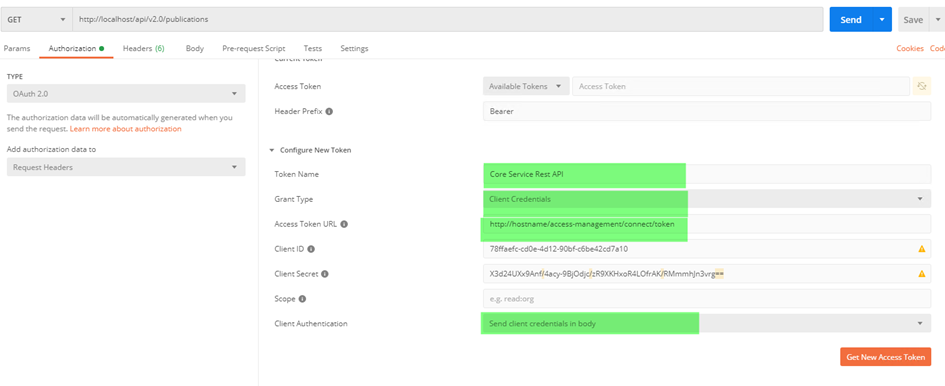Open Learn more about authorization link
The image size is (945, 386).
click(125, 129)
